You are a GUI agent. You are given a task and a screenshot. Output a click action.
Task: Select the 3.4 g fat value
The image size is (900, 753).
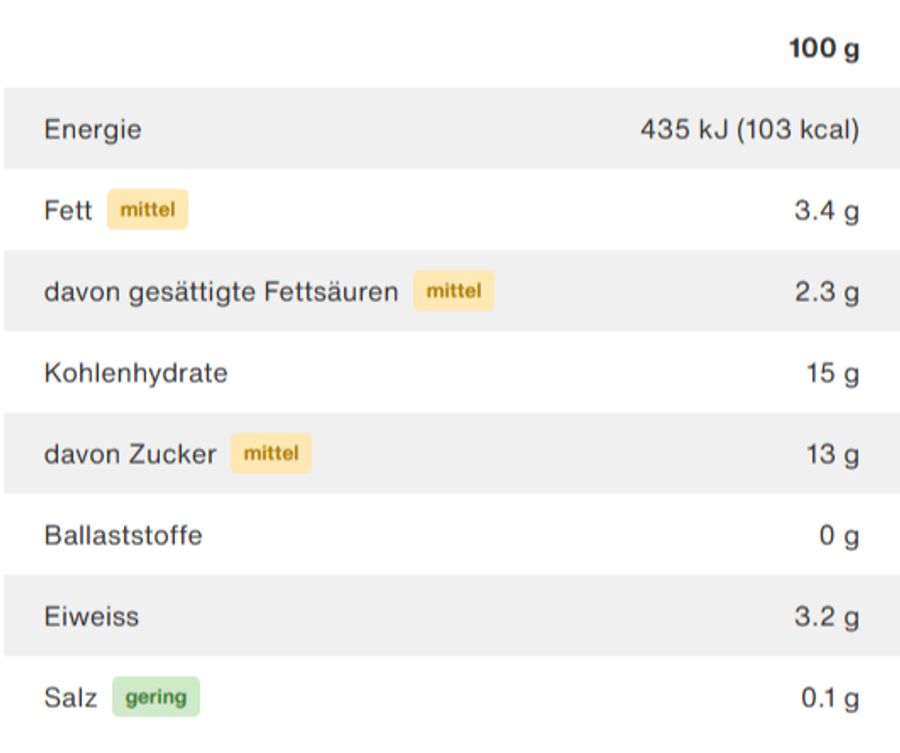click(826, 211)
